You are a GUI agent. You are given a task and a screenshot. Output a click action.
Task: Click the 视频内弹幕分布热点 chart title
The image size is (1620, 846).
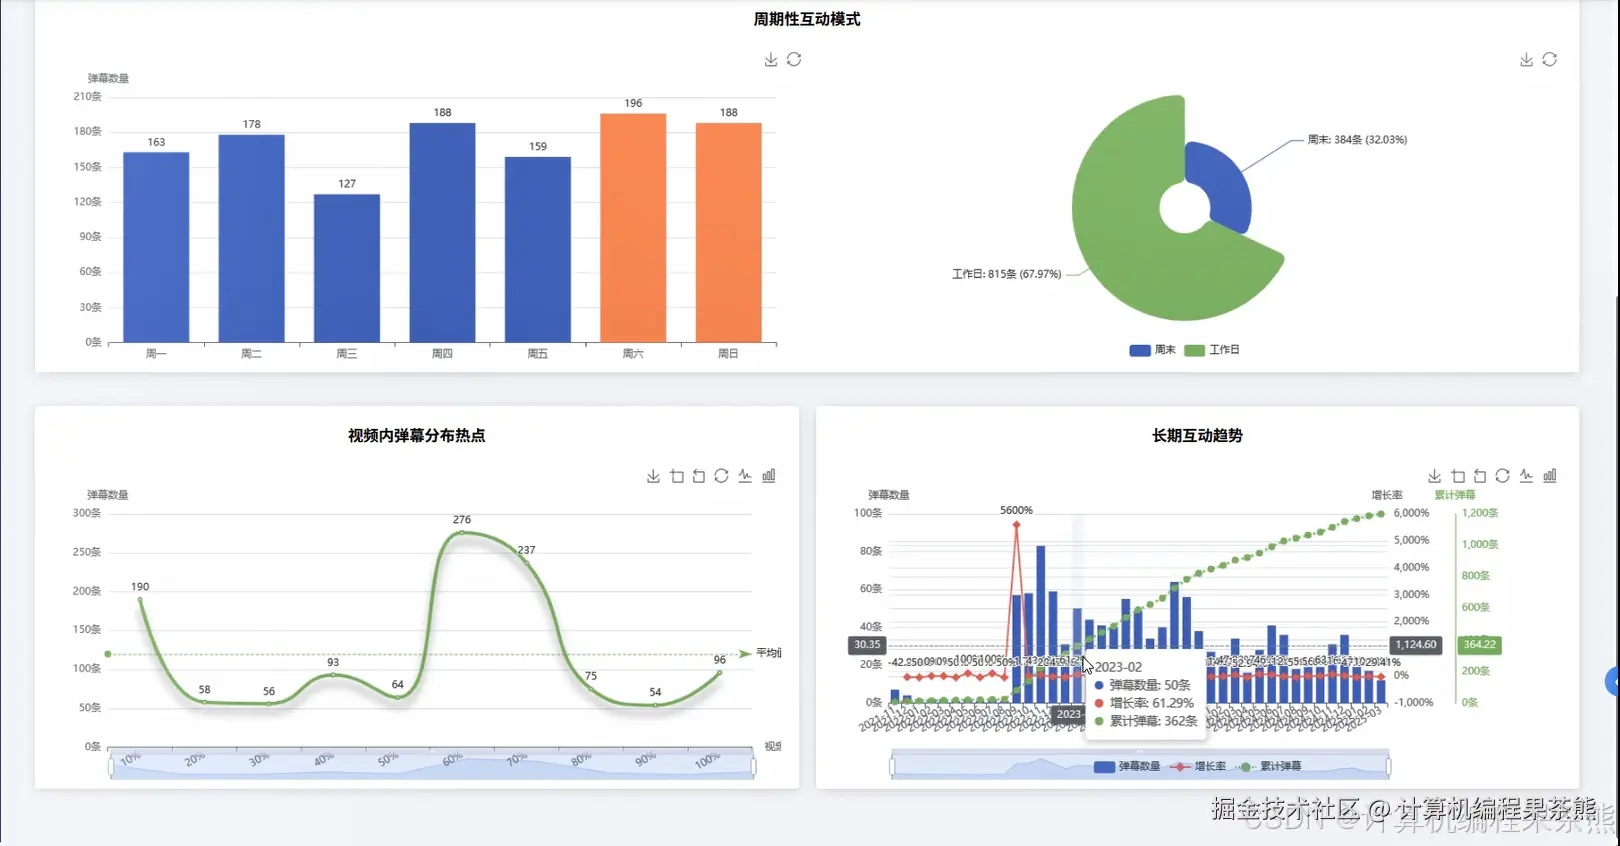click(x=417, y=435)
